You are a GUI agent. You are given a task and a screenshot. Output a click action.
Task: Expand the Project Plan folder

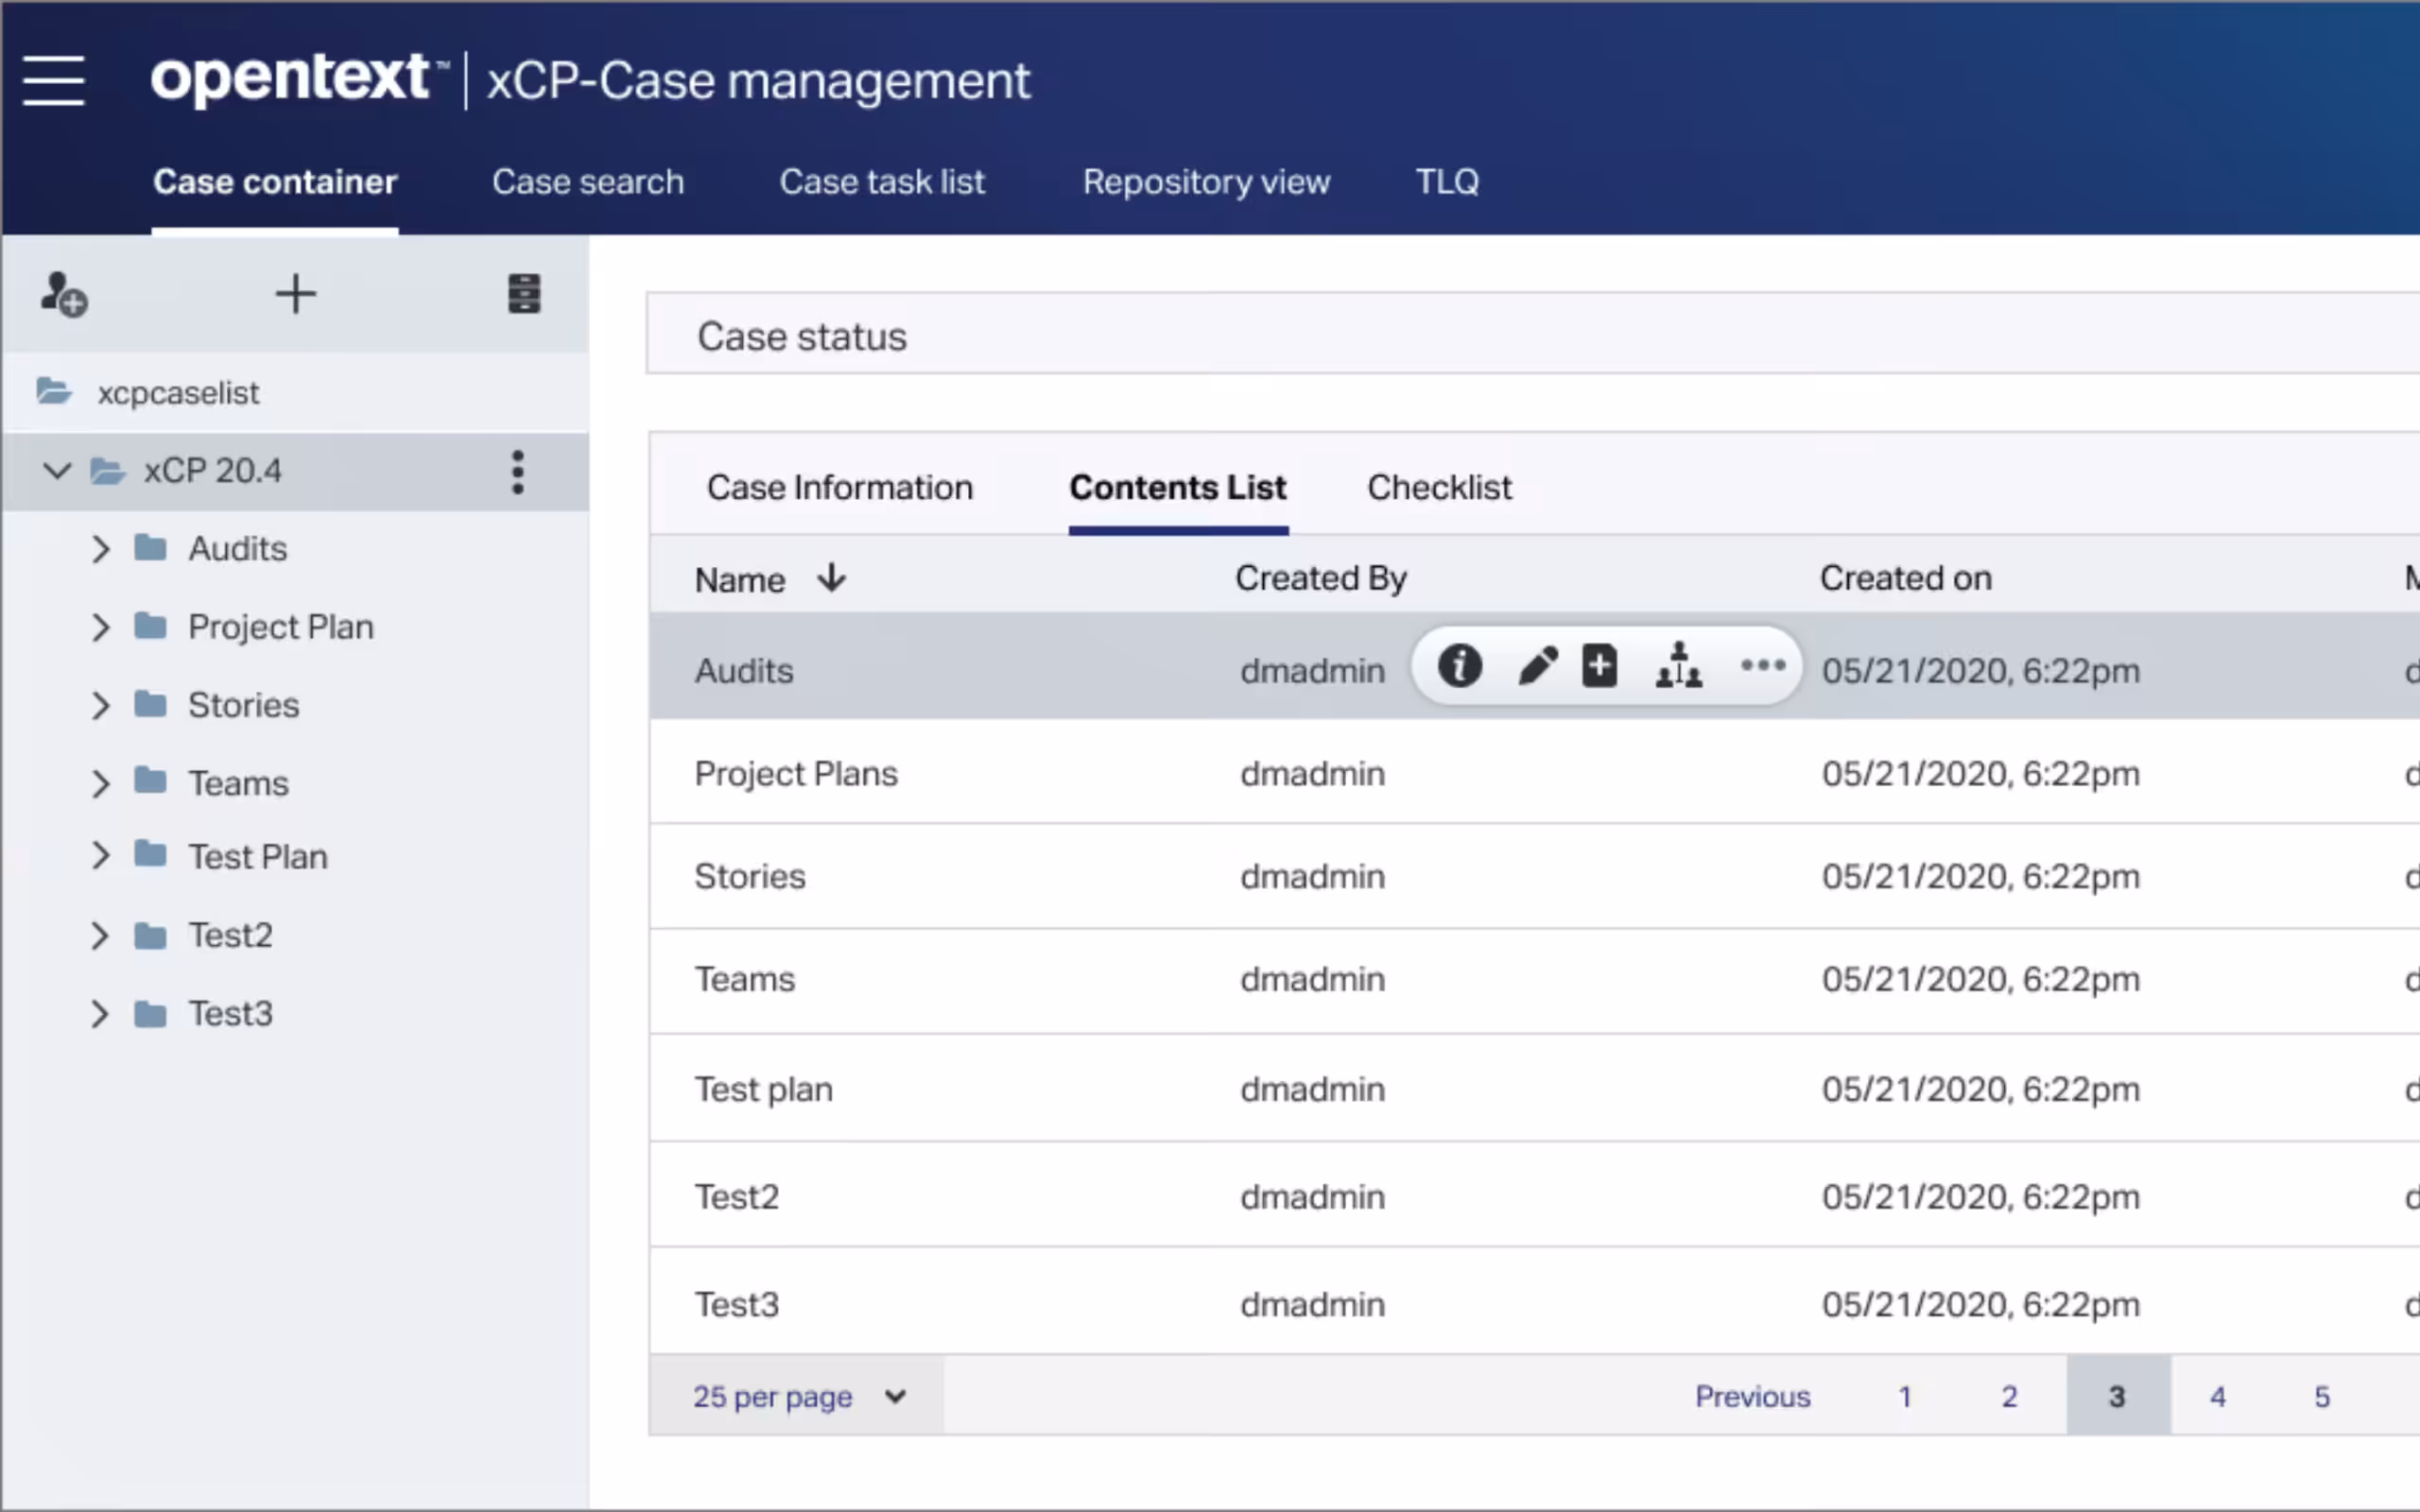click(x=100, y=627)
